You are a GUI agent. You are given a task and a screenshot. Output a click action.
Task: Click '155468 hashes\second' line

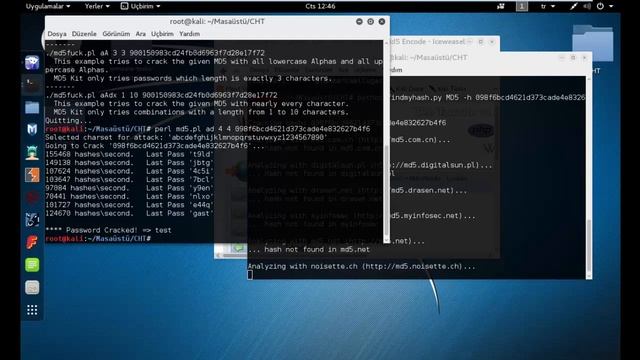tap(129, 154)
